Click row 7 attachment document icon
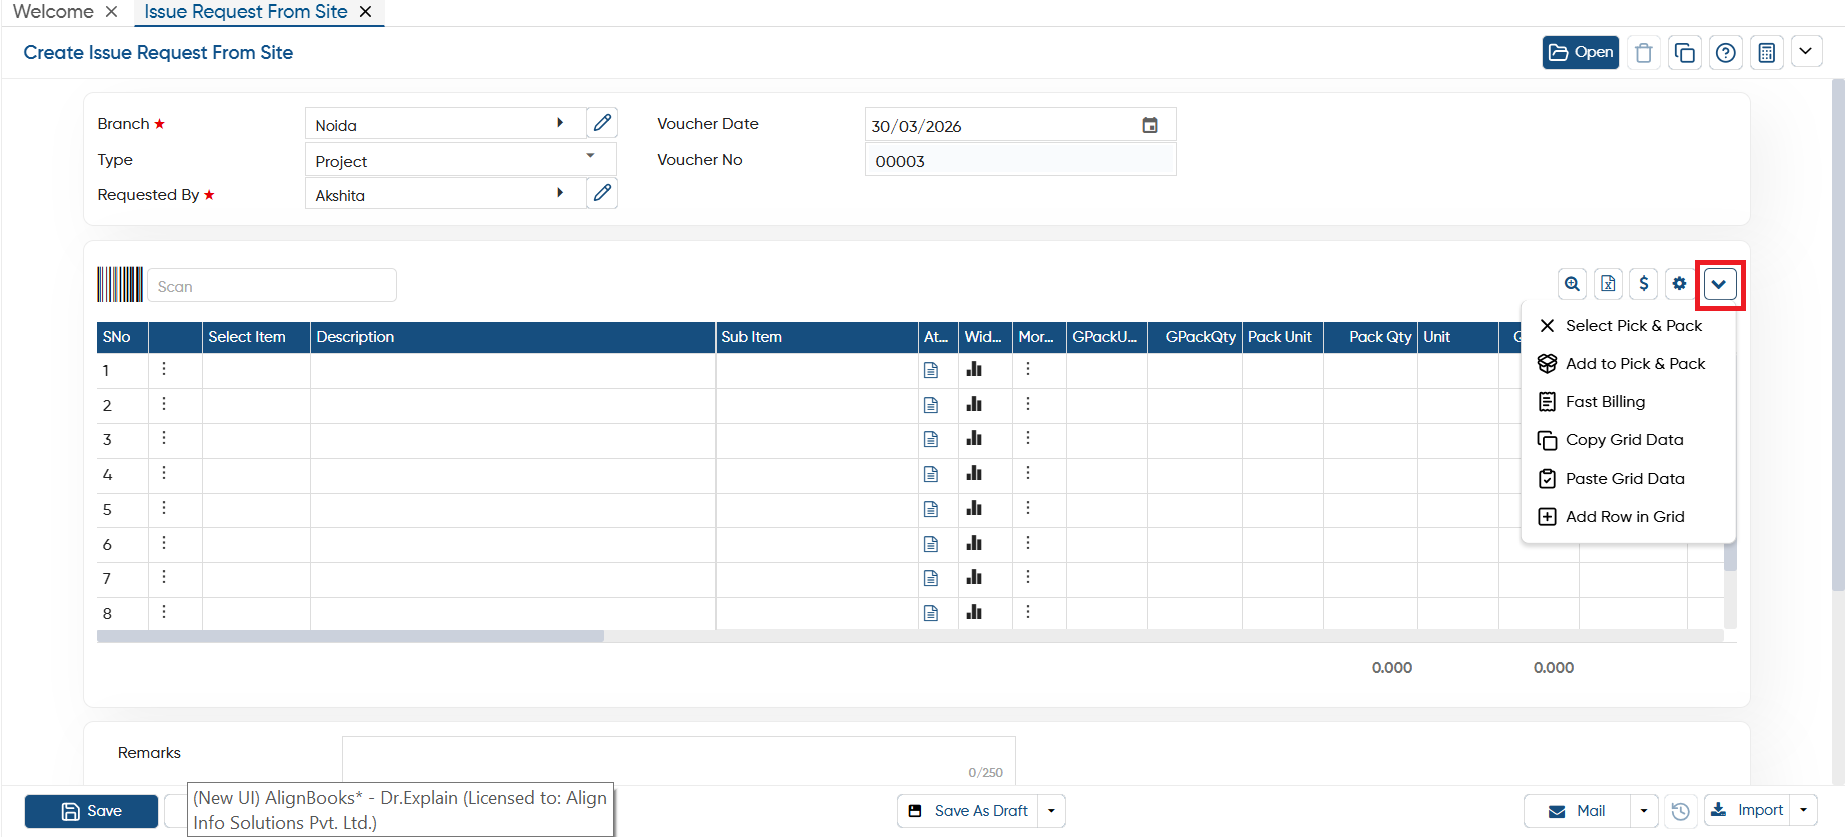Image resolution: width=1845 pixels, height=837 pixels. (x=931, y=578)
